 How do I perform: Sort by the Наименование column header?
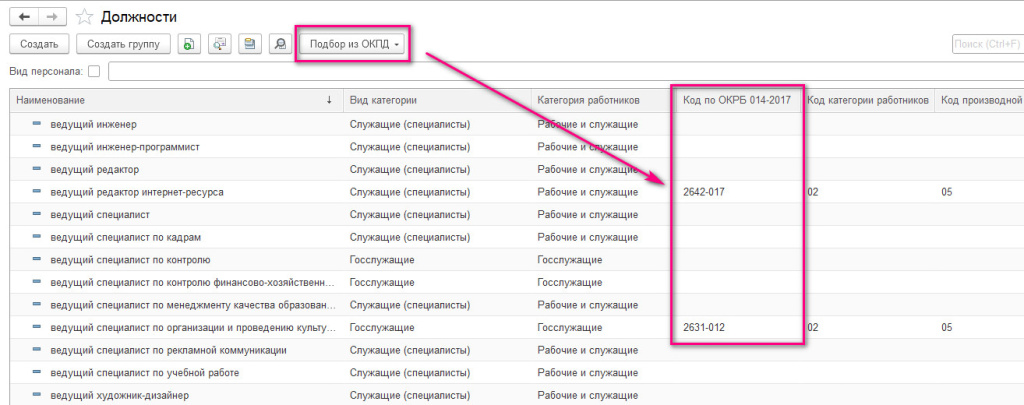point(170,100)
